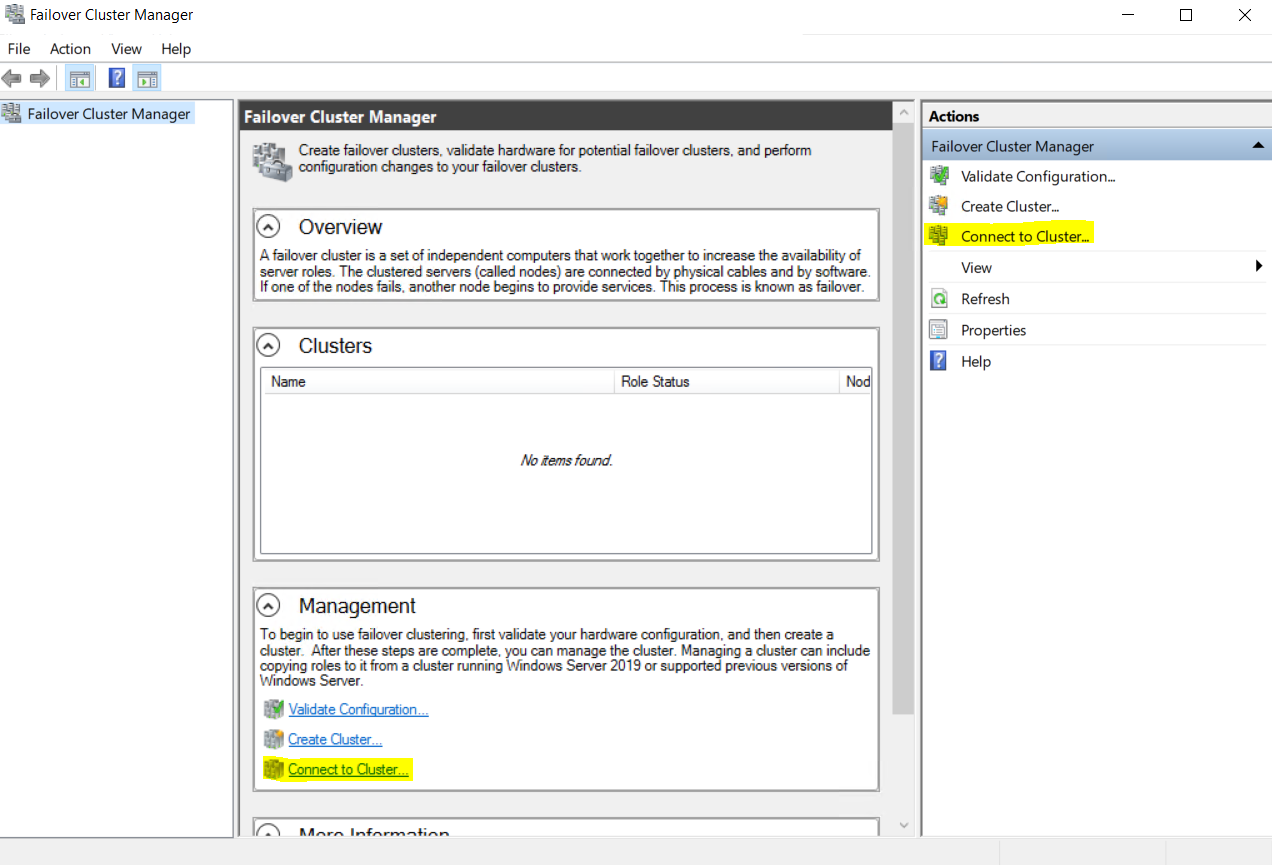The height and width of the screenshot is (865, 1272).
Task: Click Refresh in the Actions pane
Action: tap(985, 299)
